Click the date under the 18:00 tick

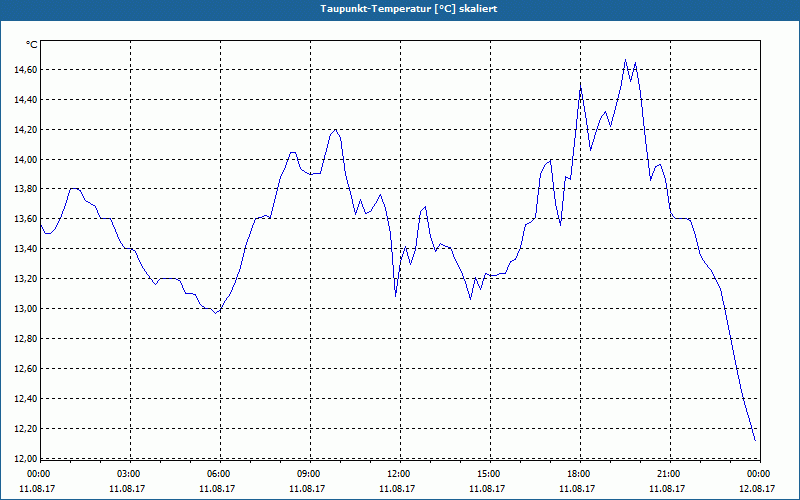577,488
